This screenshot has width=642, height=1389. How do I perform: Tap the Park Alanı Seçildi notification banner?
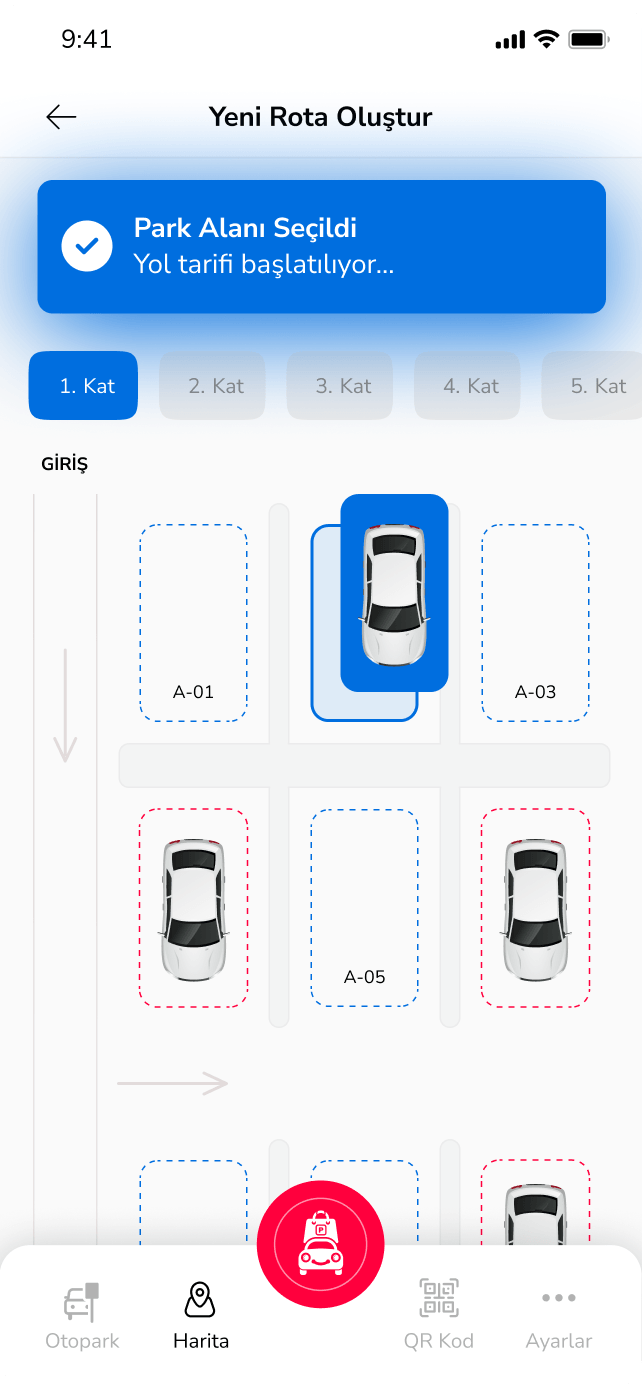[x=322, y=247]
